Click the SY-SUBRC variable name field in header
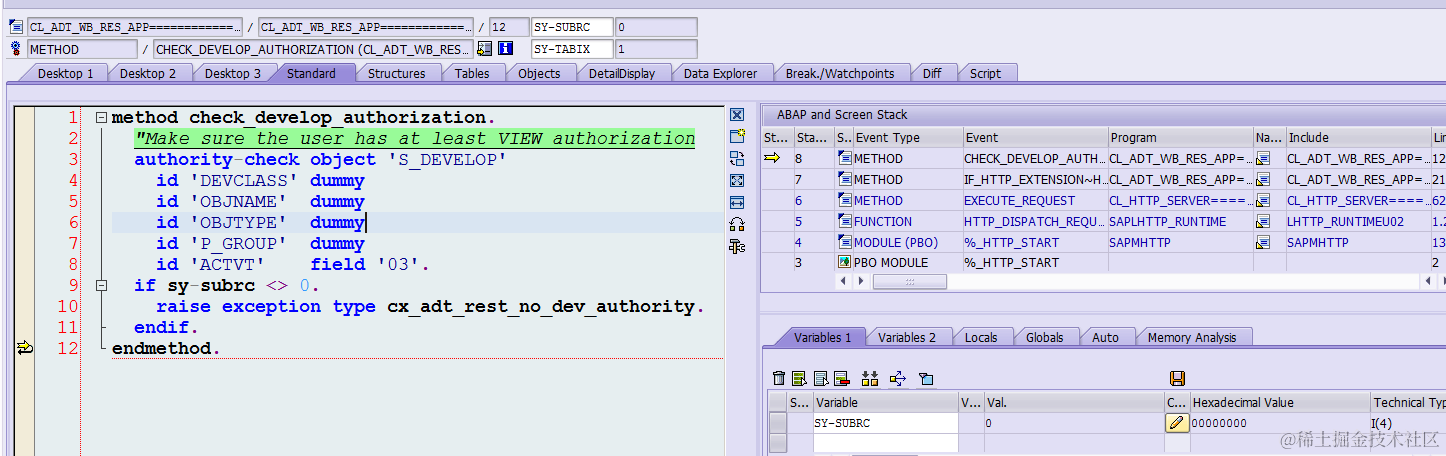The width and height of the screenshot is (1446, 456). point(572,27)
